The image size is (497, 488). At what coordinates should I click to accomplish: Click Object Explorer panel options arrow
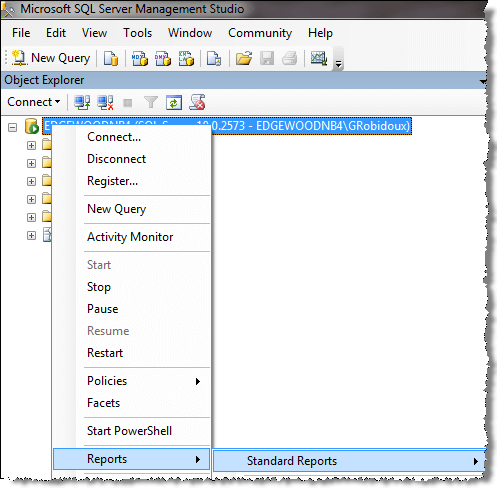tap(482, 81)
